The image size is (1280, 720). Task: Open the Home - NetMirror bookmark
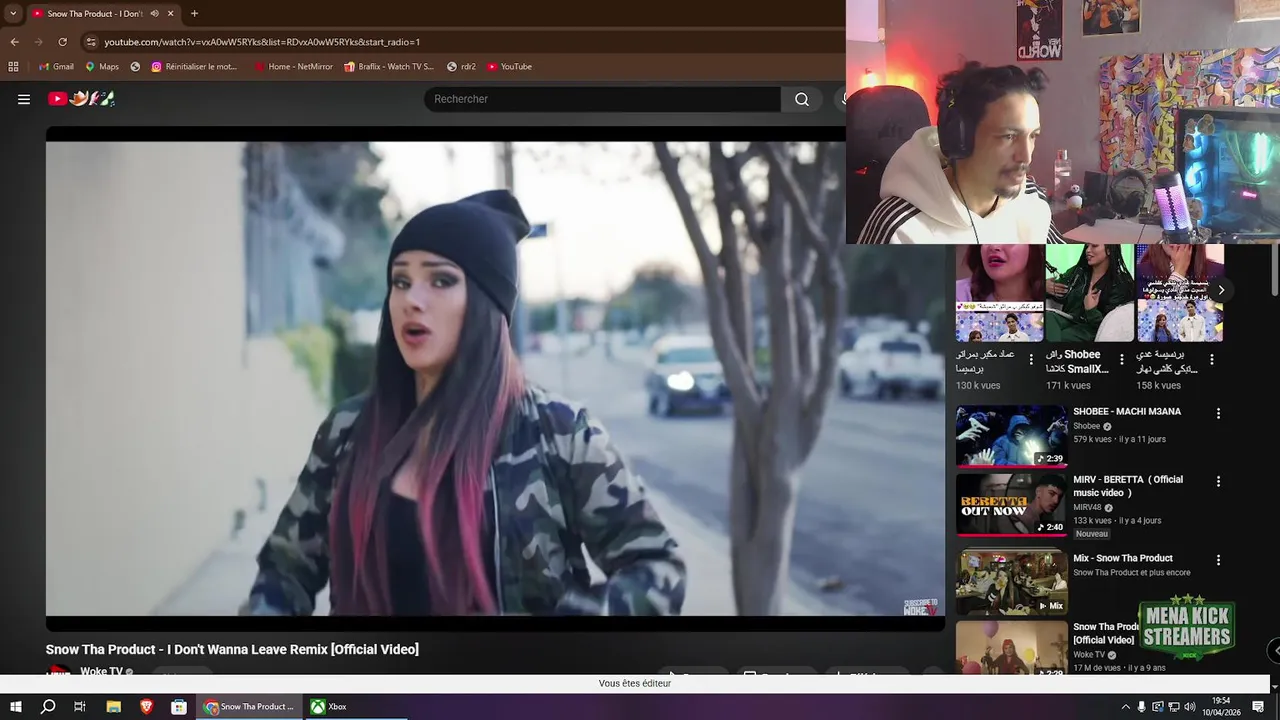click(293, 66)
